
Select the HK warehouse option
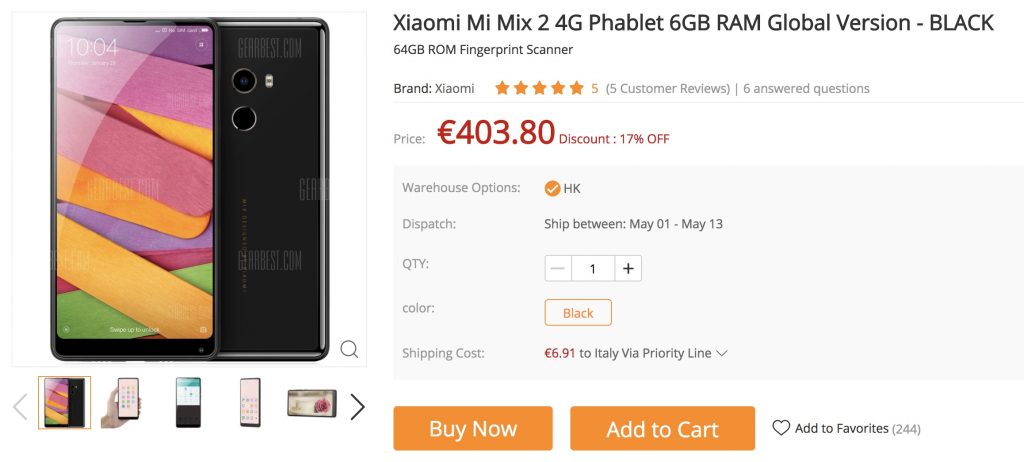pyautogui.click(x=562, y=189)
